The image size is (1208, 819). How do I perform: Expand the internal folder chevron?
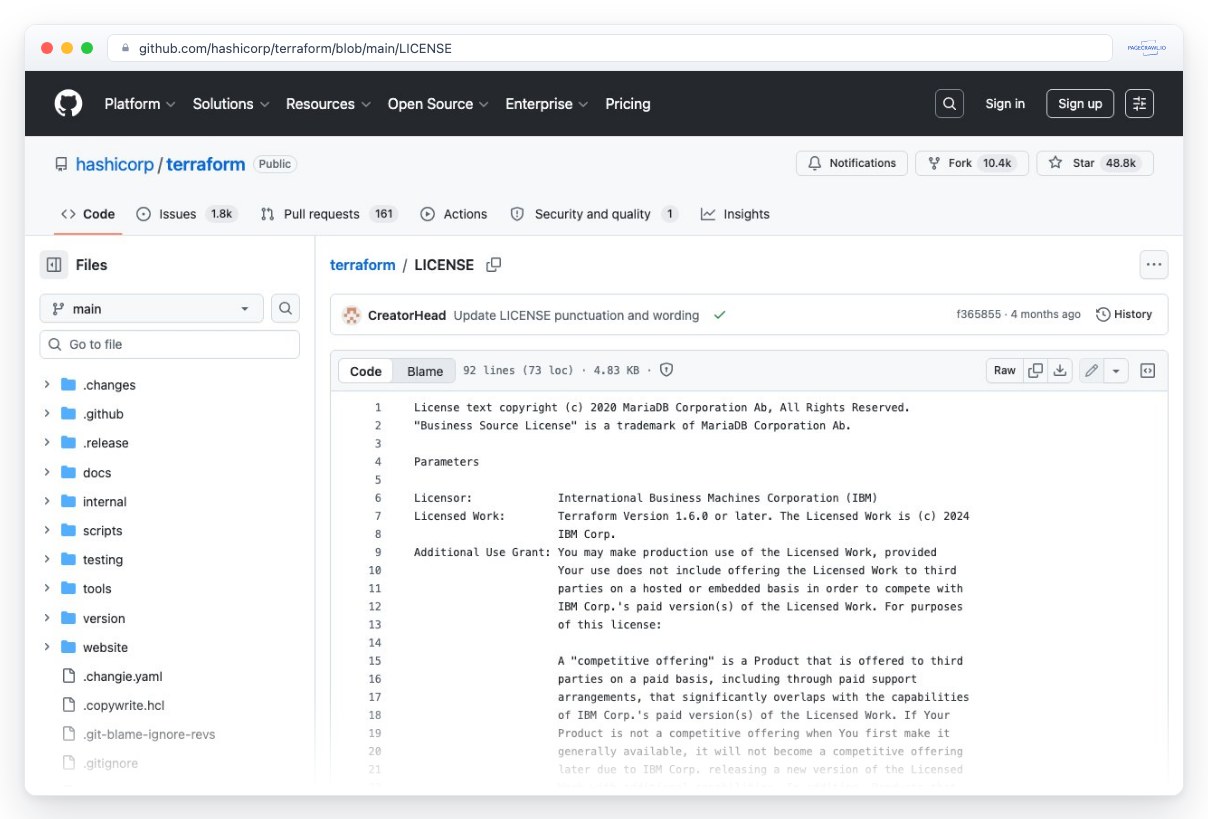[x=47, y=501]
